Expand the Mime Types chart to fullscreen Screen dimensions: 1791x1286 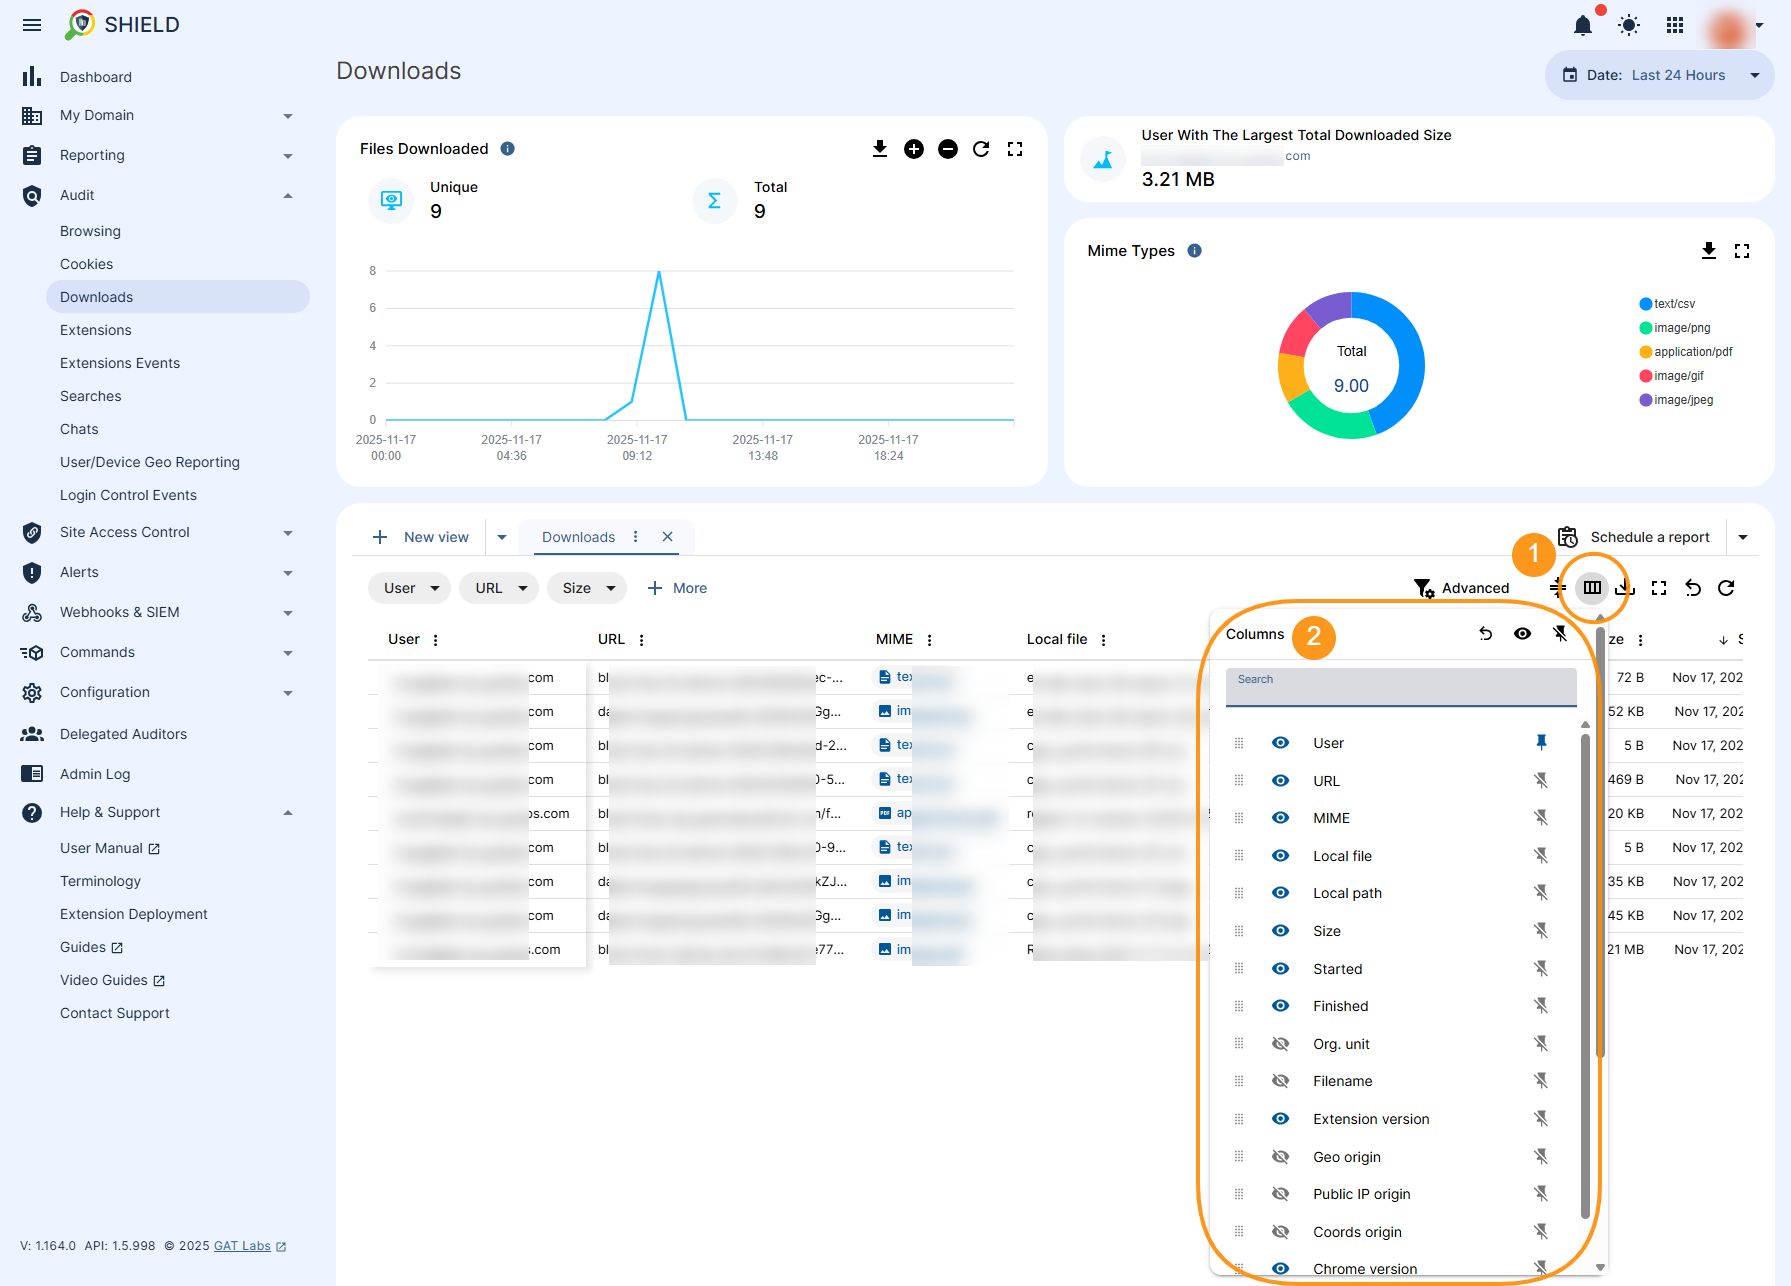point(1742,250)
